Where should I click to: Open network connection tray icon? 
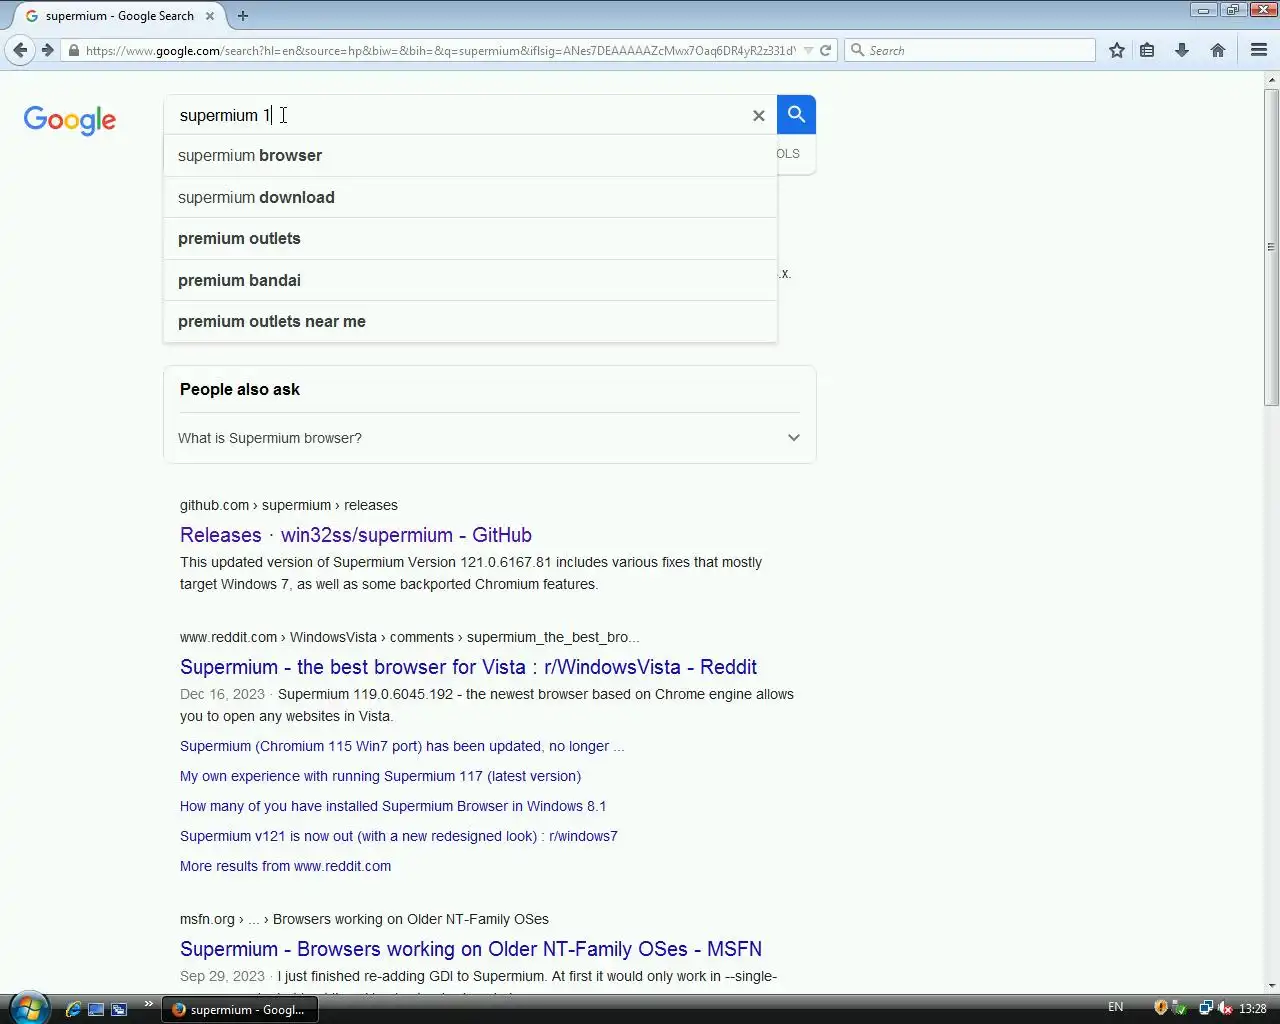(1206, 1008)
